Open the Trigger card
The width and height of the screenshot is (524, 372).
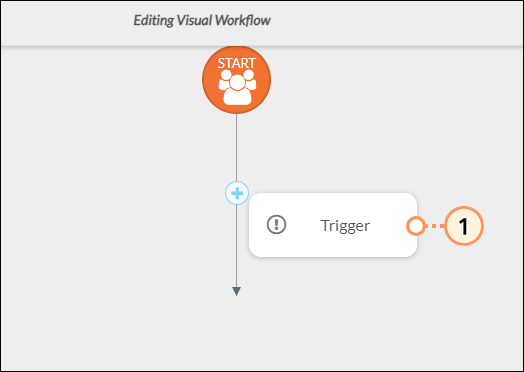click(x=333, y=225)
